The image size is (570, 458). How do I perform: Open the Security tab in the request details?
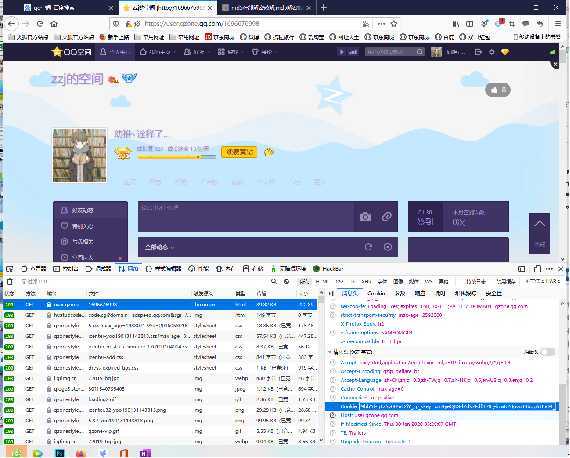pos(493,293)
